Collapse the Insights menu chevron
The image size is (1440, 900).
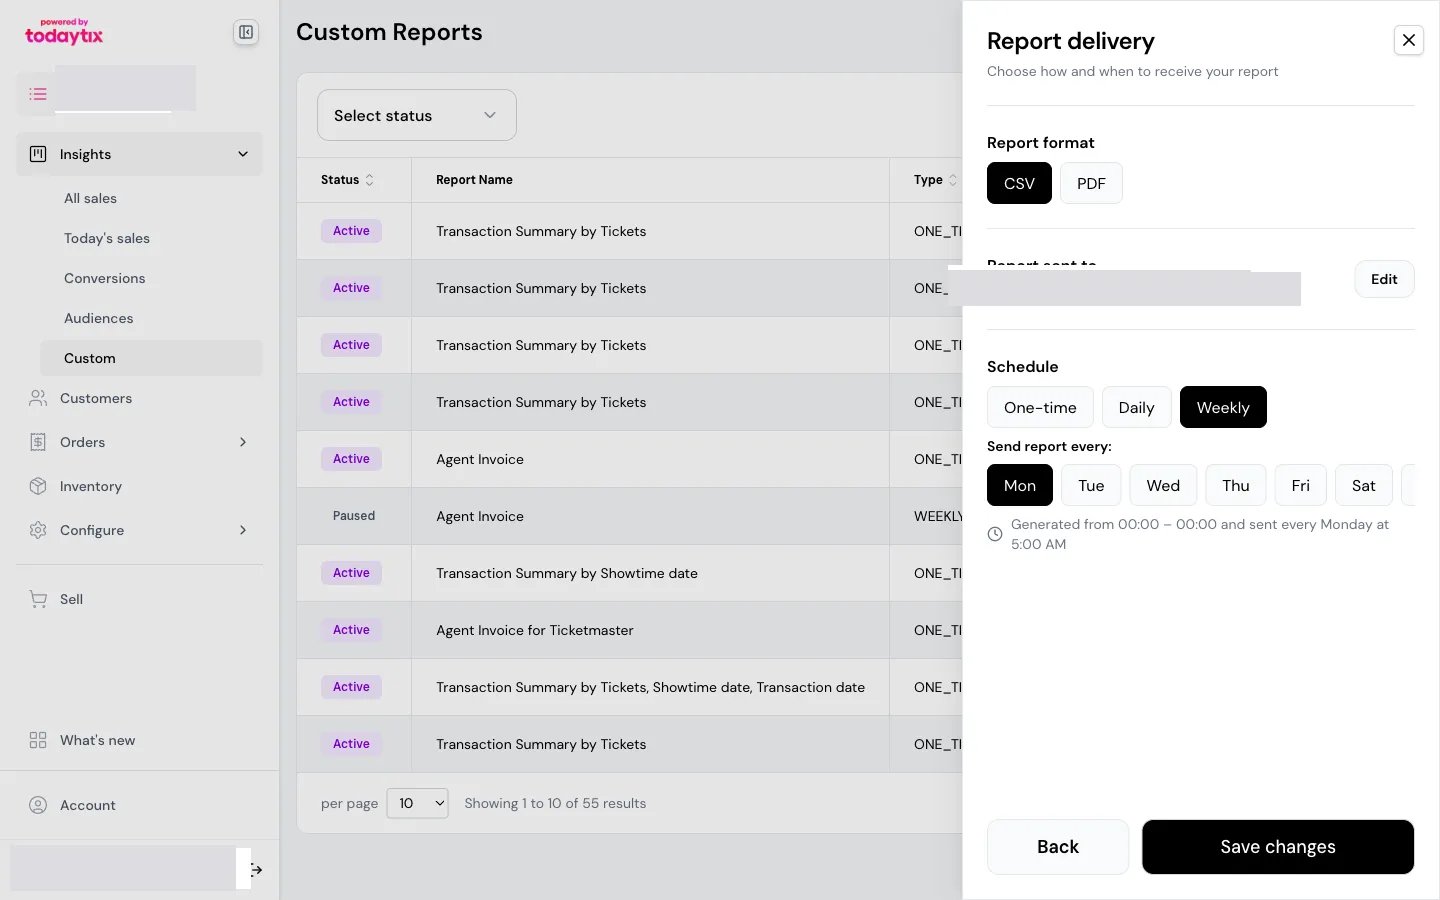tap(243, 154)
